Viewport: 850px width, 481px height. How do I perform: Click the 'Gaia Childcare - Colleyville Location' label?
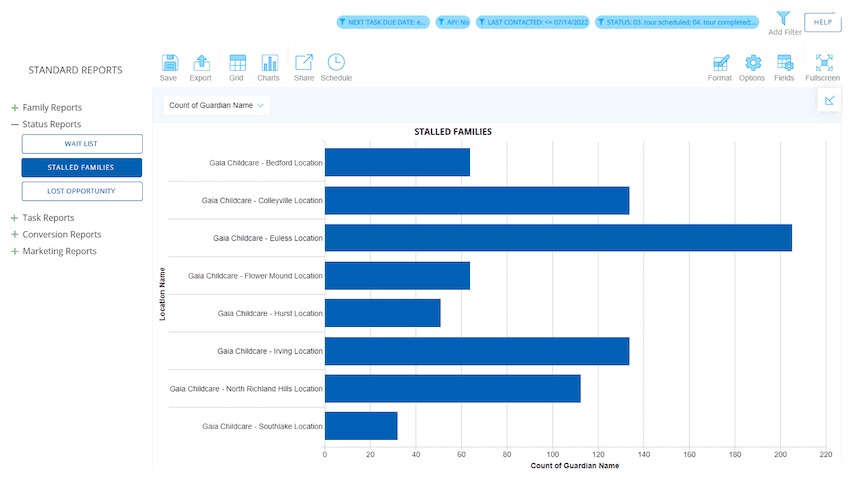tap(262, 201)
